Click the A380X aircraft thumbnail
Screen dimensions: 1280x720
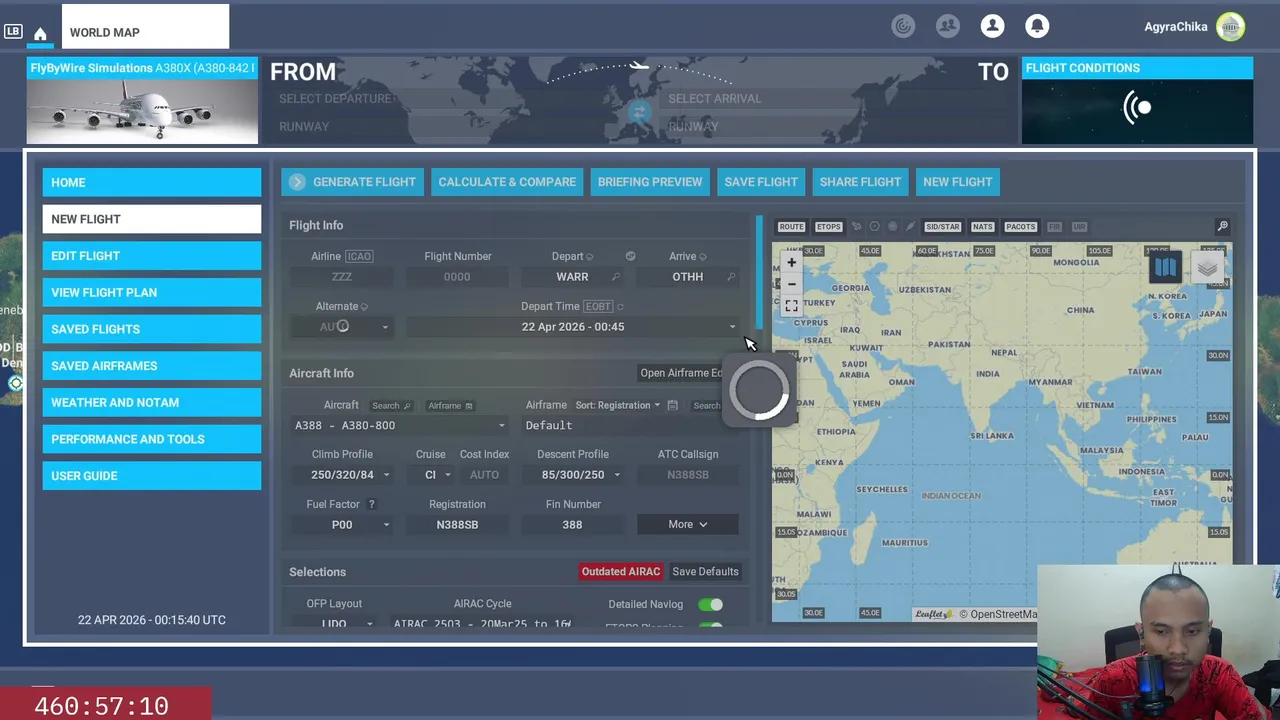click(142, 112)
